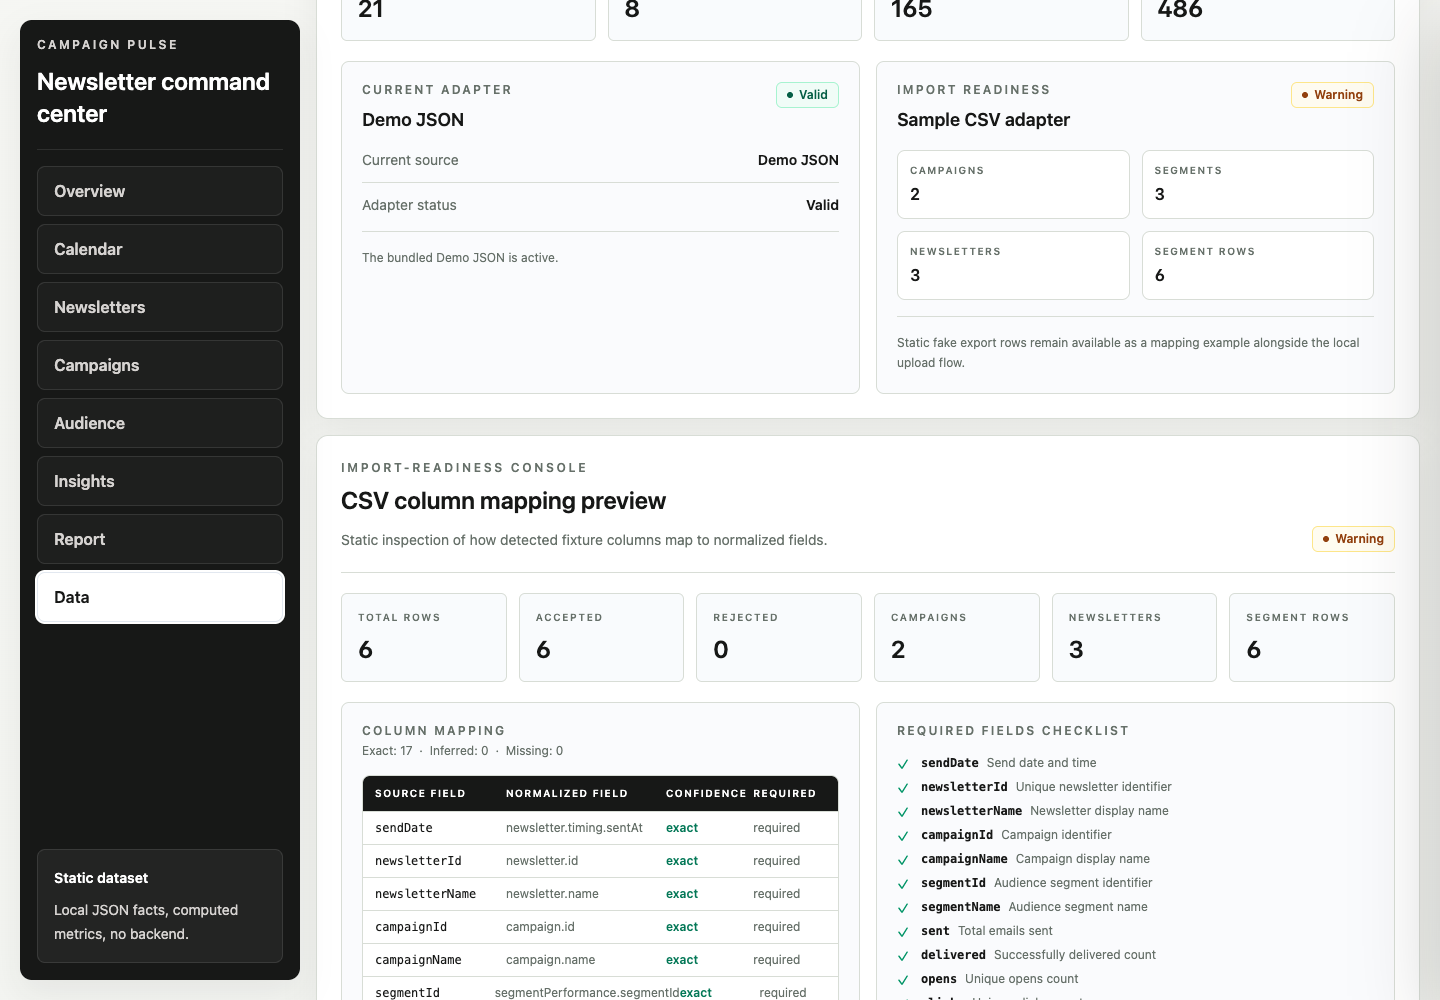Click the Import Readiness Warning badge
This screenshot has width=1440, height=1000.
tap(1332, 95)
